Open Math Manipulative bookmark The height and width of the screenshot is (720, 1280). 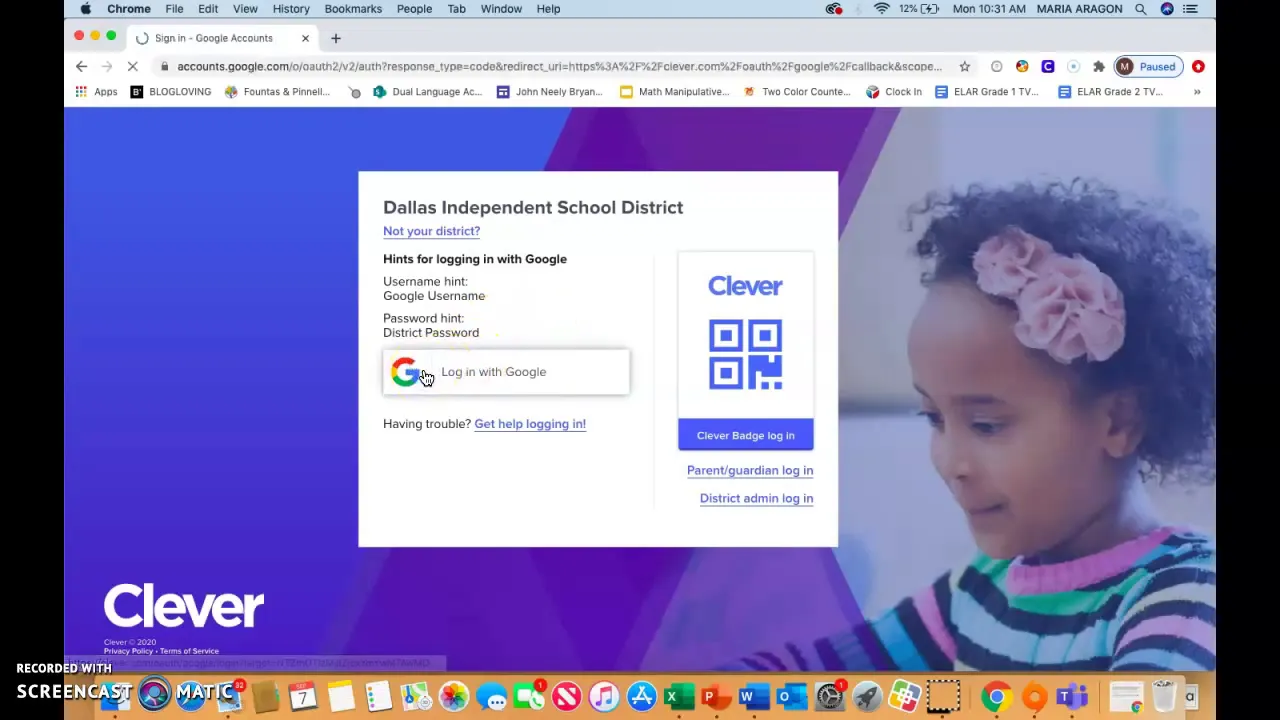pyautogui.click(x=675, y=91)
